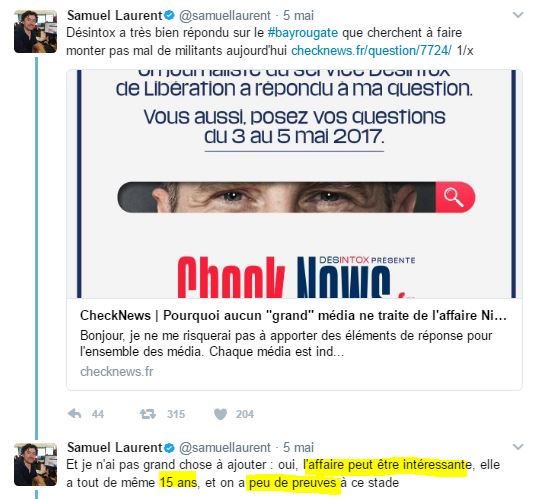The height and width of the screenshot is (499, 534).
Task: Click the reply arrow icon under first tweet
Action: (75, 414)
